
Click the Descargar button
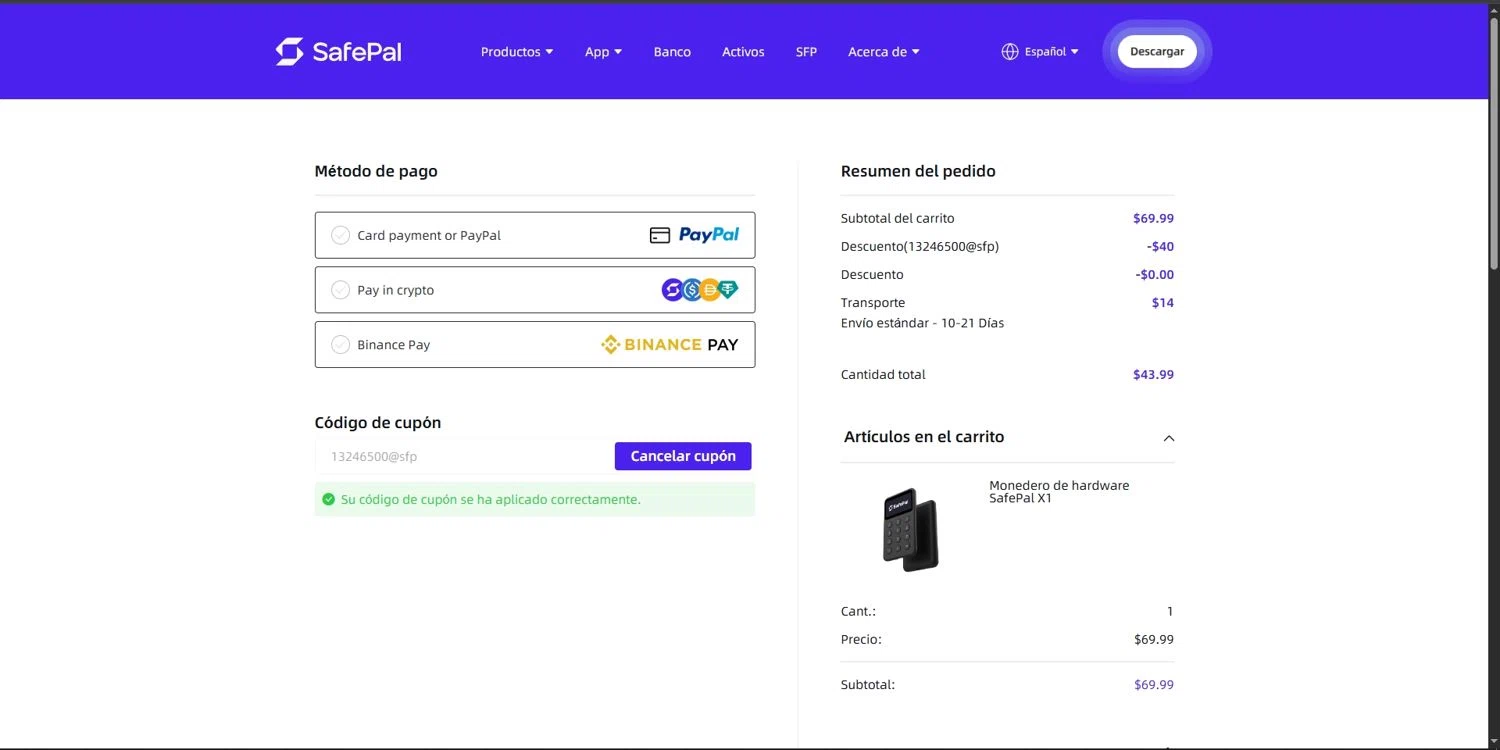(1157, 51)
